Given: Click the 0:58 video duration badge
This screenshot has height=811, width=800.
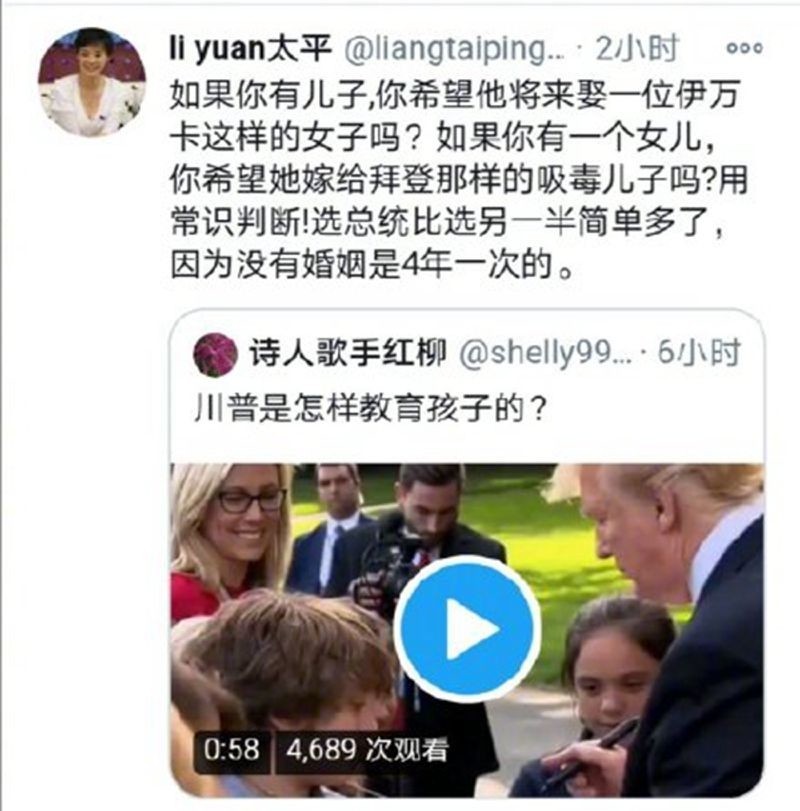Looking at the screenshot, I should point(231,750).
